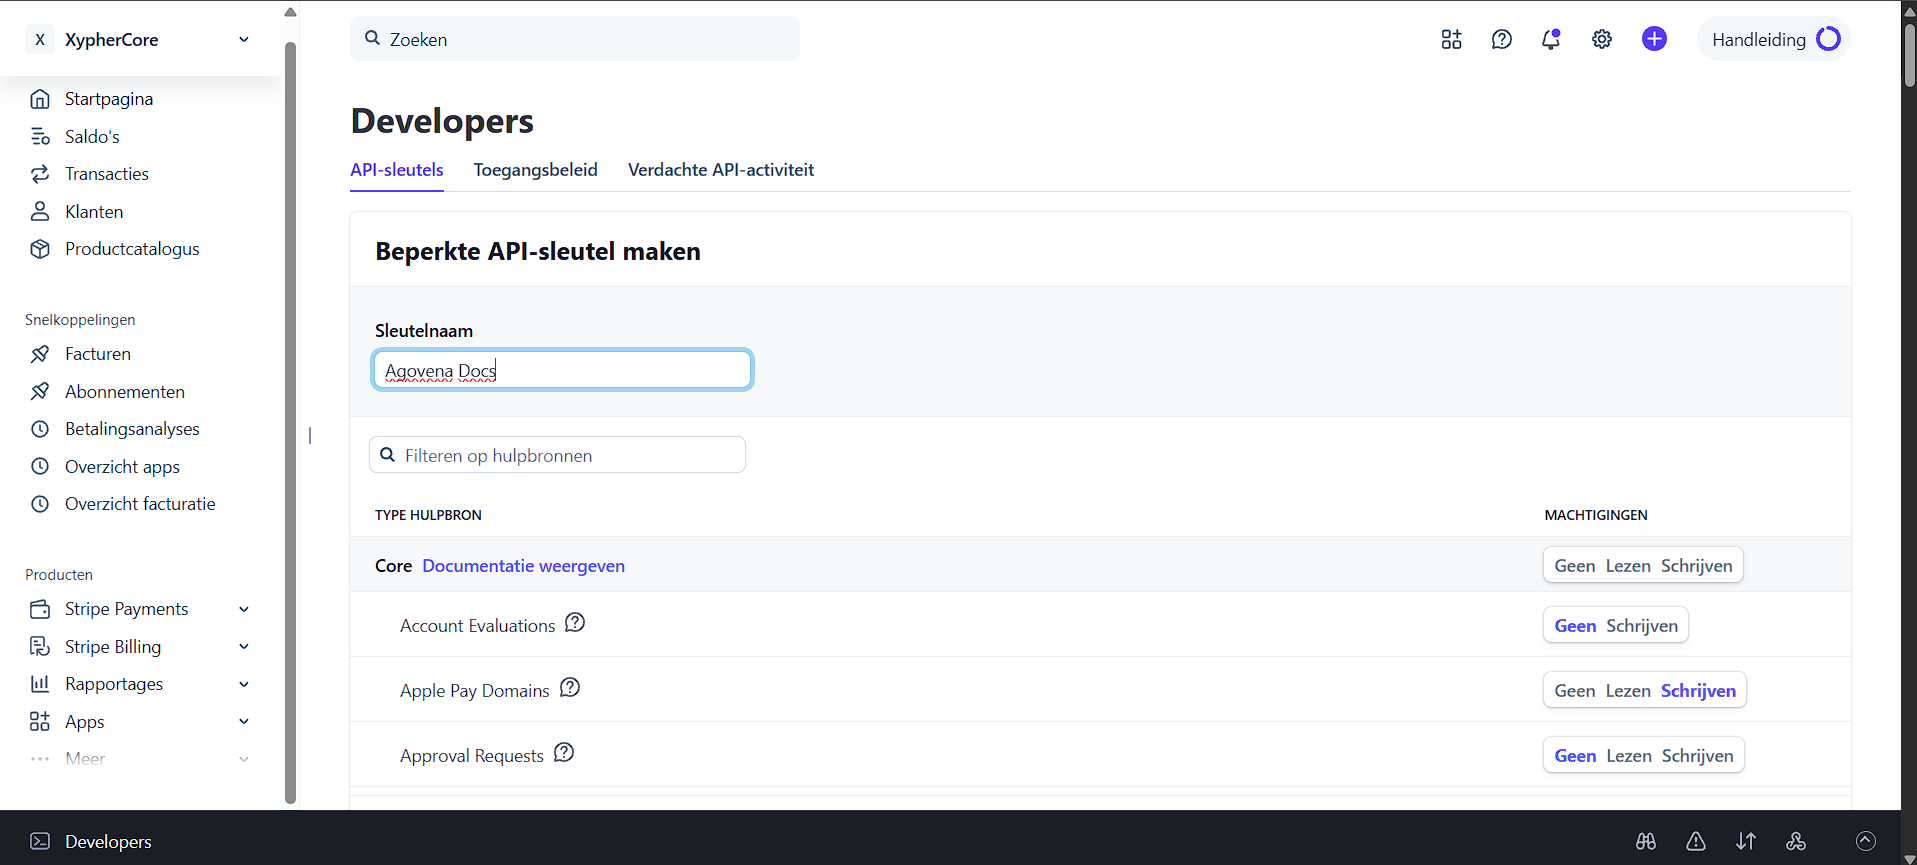
Task: Set Account Evaluations to Schrijven
Action: (1642, 626)
